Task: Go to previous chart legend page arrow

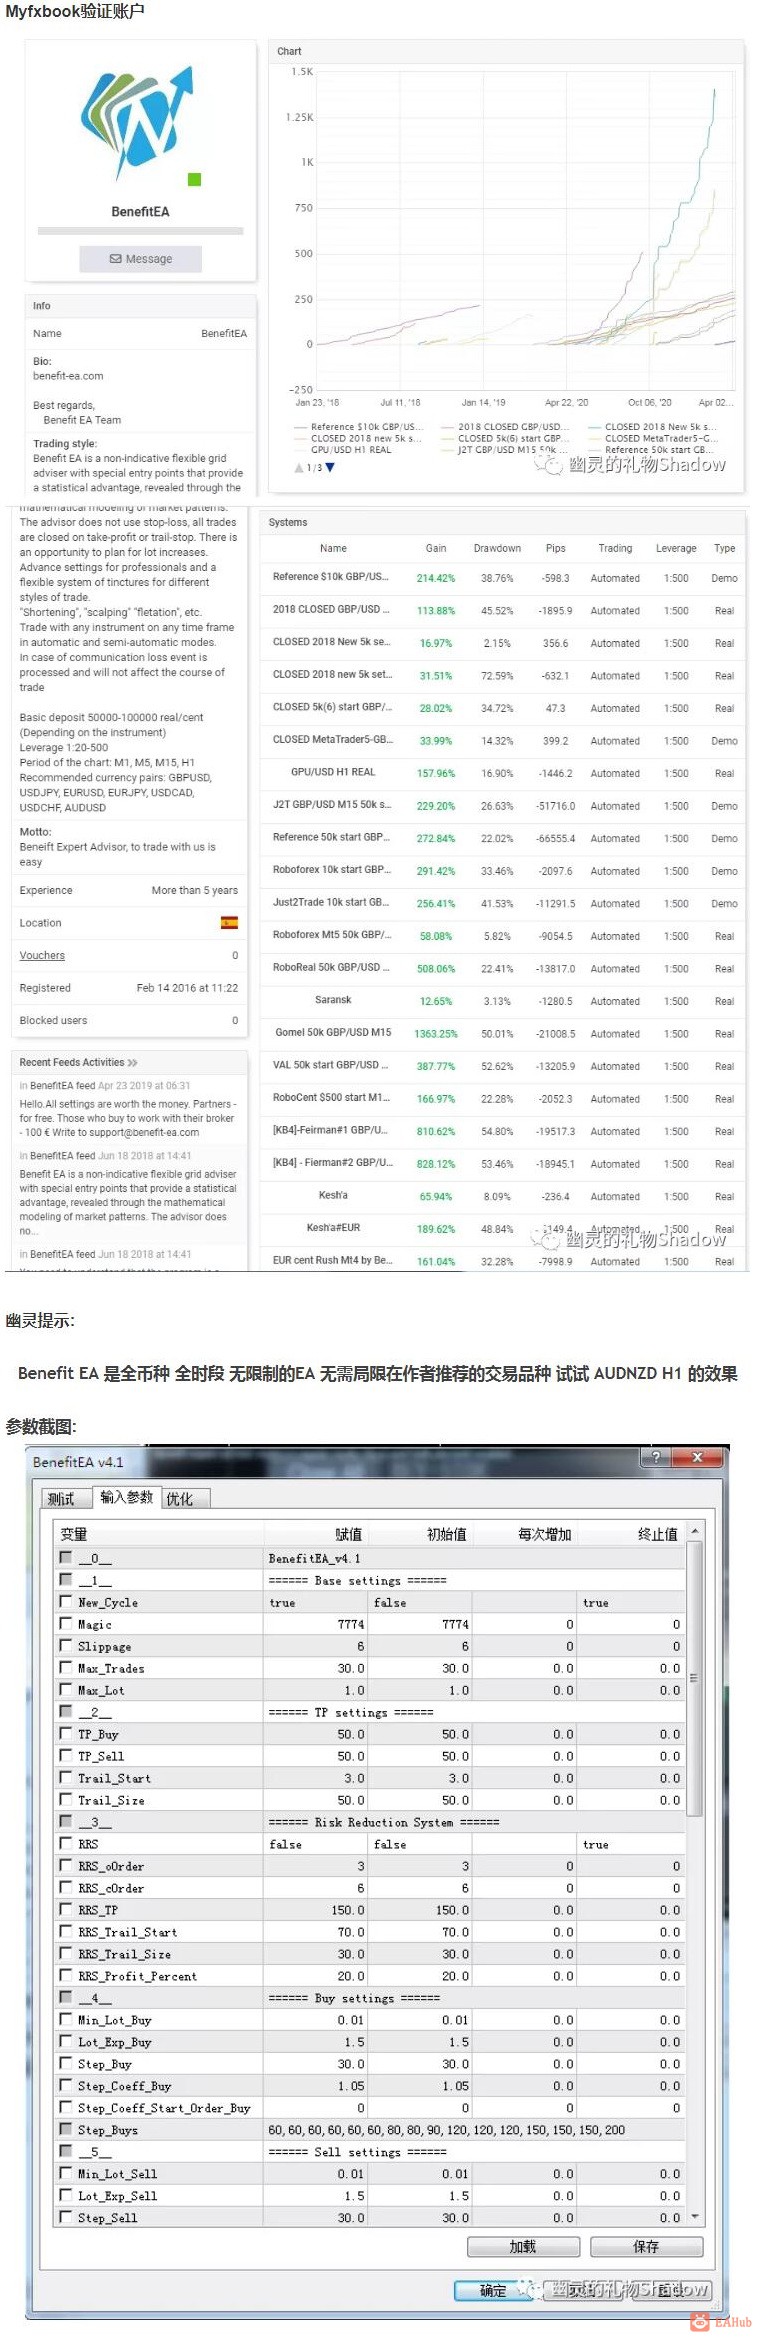Action: coord(299,467)
